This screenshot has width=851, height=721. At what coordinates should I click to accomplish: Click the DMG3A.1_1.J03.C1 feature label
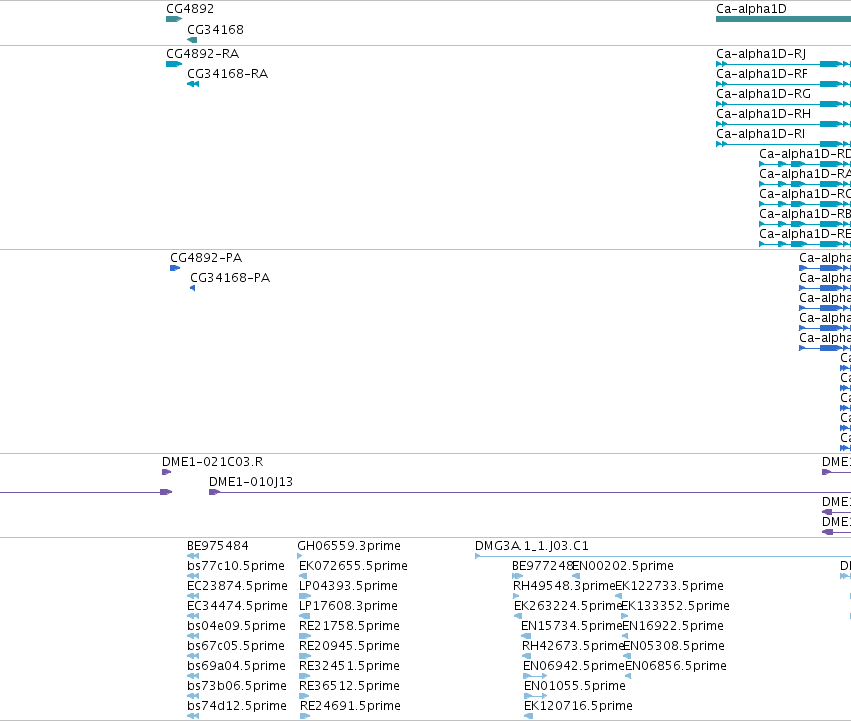point(532,546)
